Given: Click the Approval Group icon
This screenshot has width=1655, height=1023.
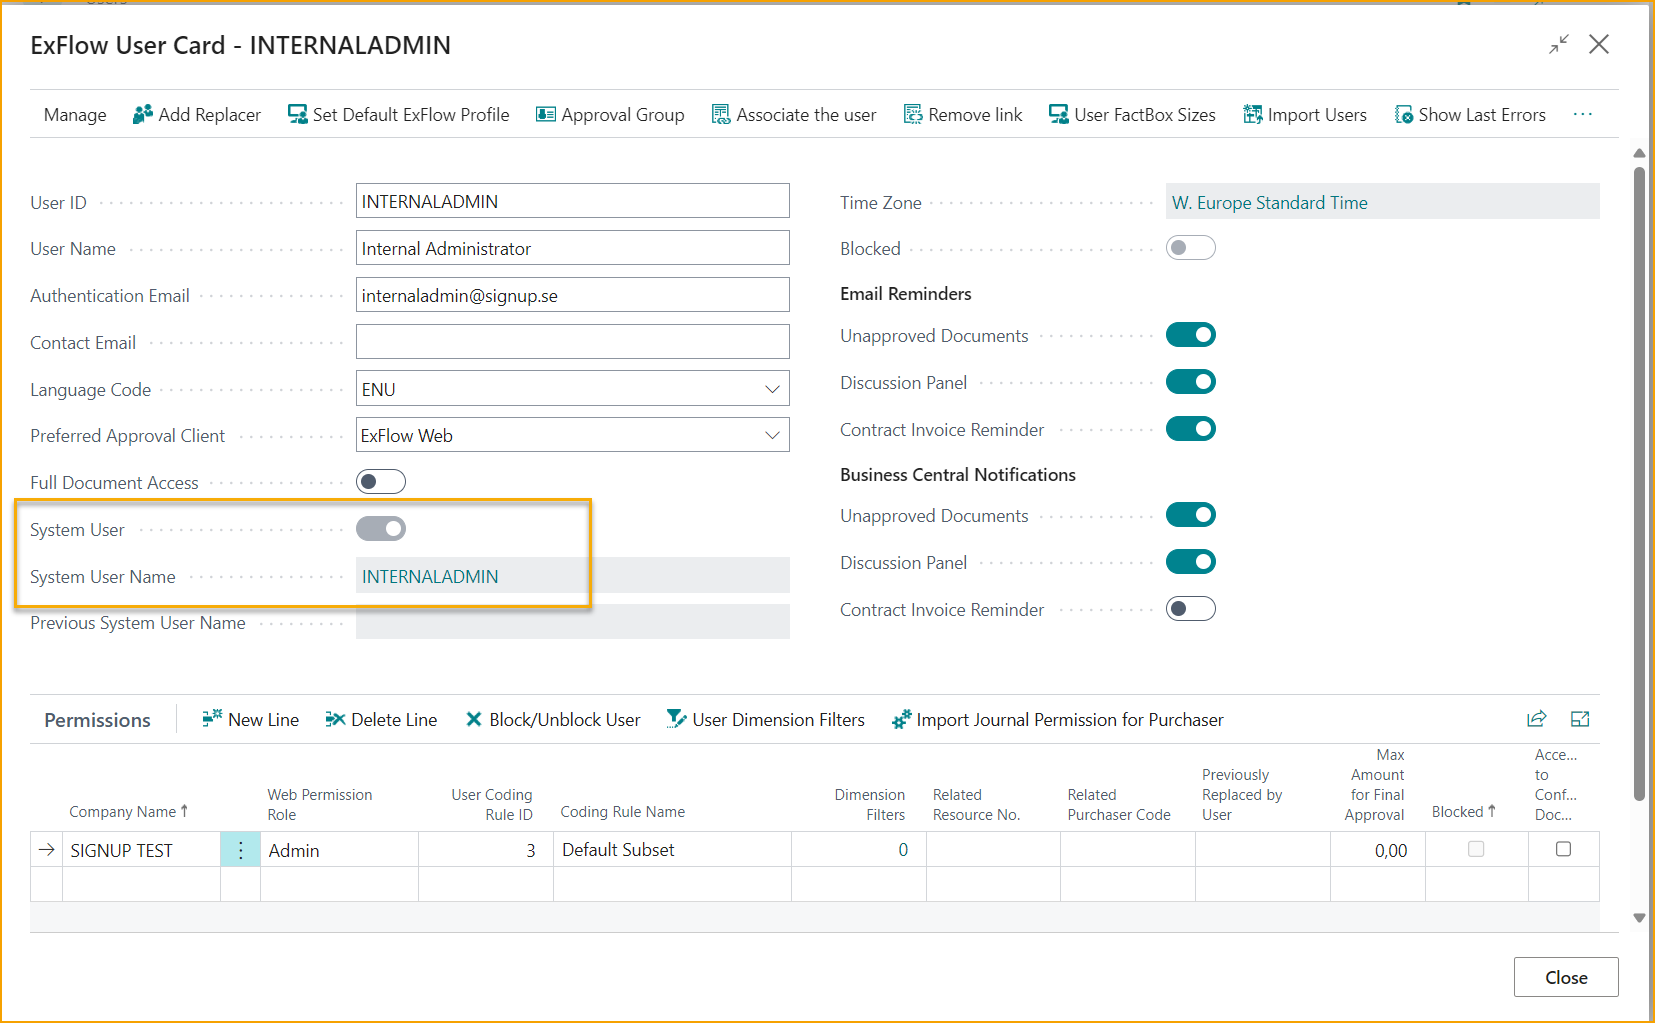Looking at the screenshot, I should coord(545,115).
